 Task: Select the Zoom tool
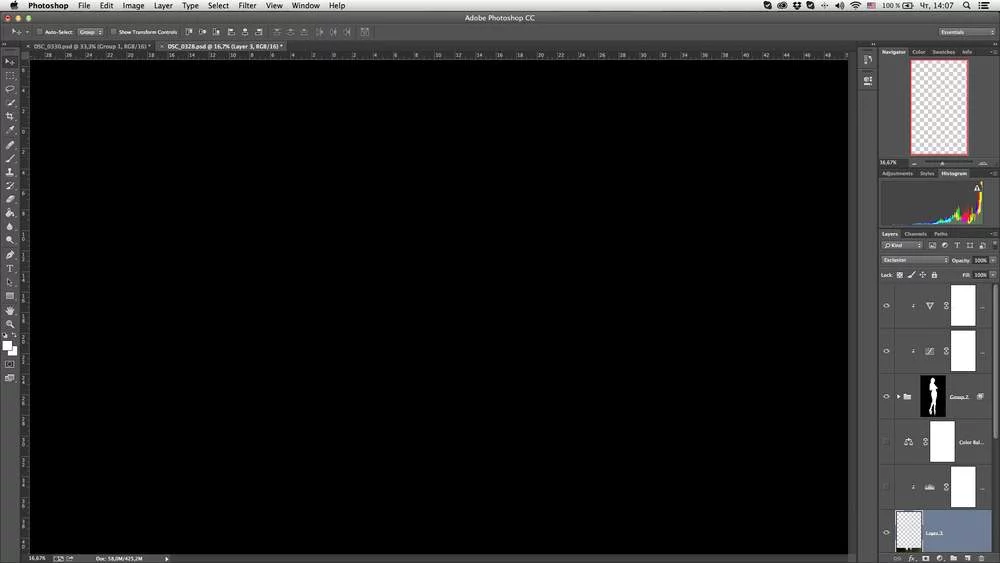10,324
